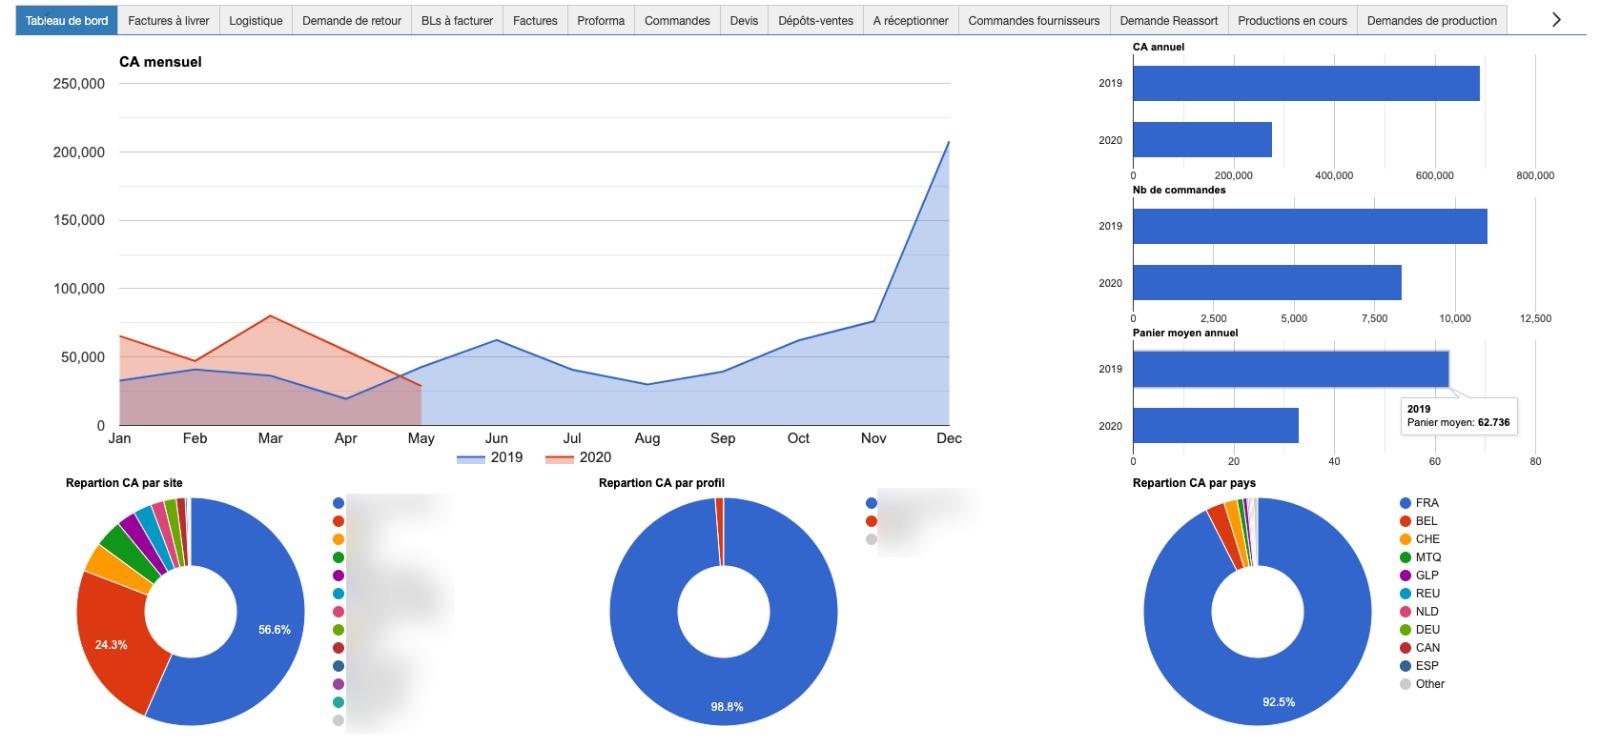The image size is (1600, 747).
Task: Switch to the Proforma tab
Action: tap(601, 20)
